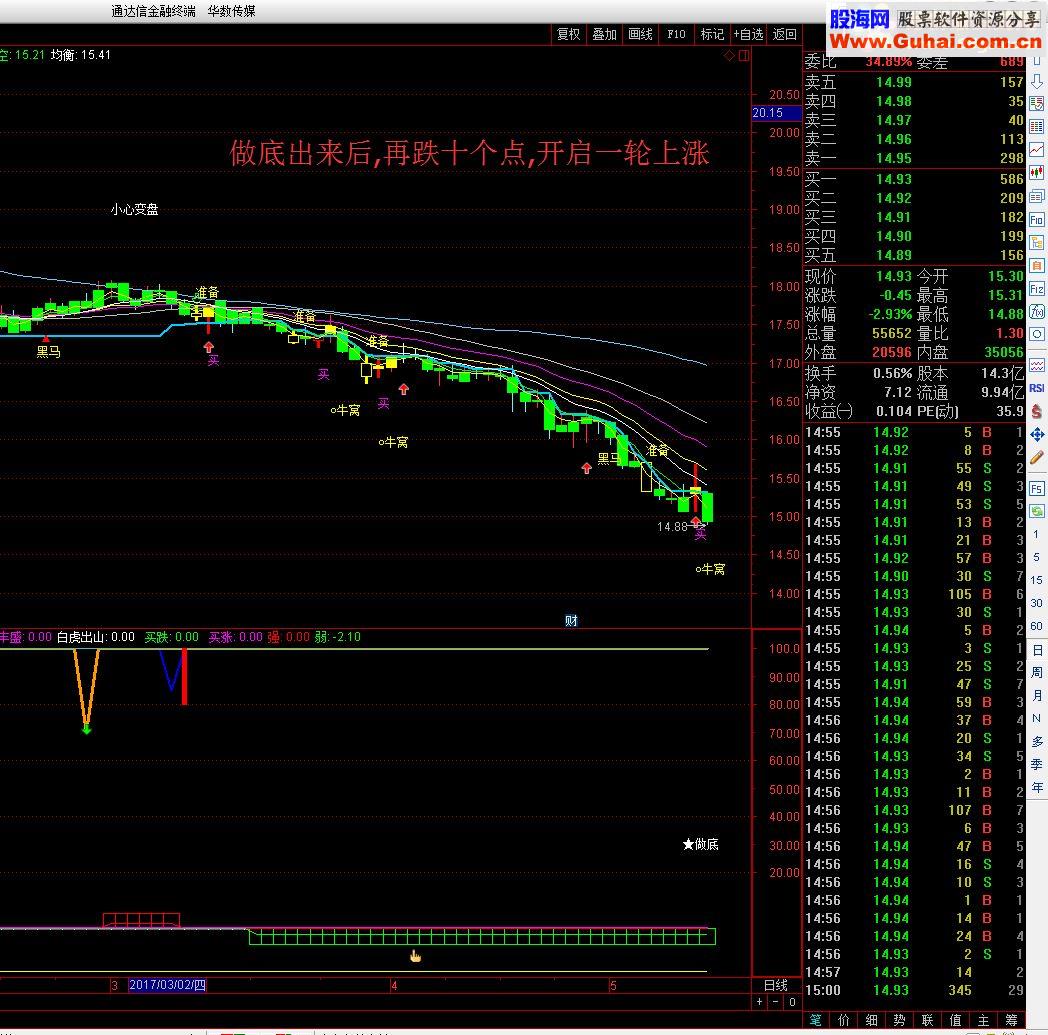The image size is (1048, 1035).
Task: Zoom in chart with plus button
Action: click(759, 1002)
